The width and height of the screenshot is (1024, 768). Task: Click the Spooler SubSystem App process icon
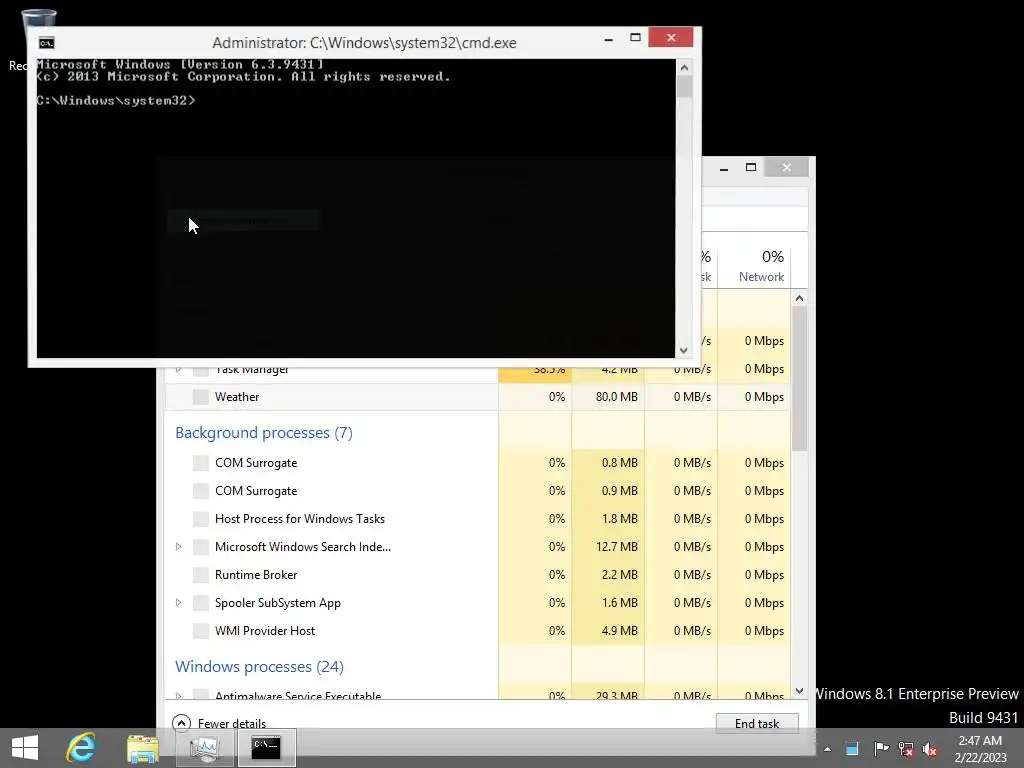[x=200, y=603]
